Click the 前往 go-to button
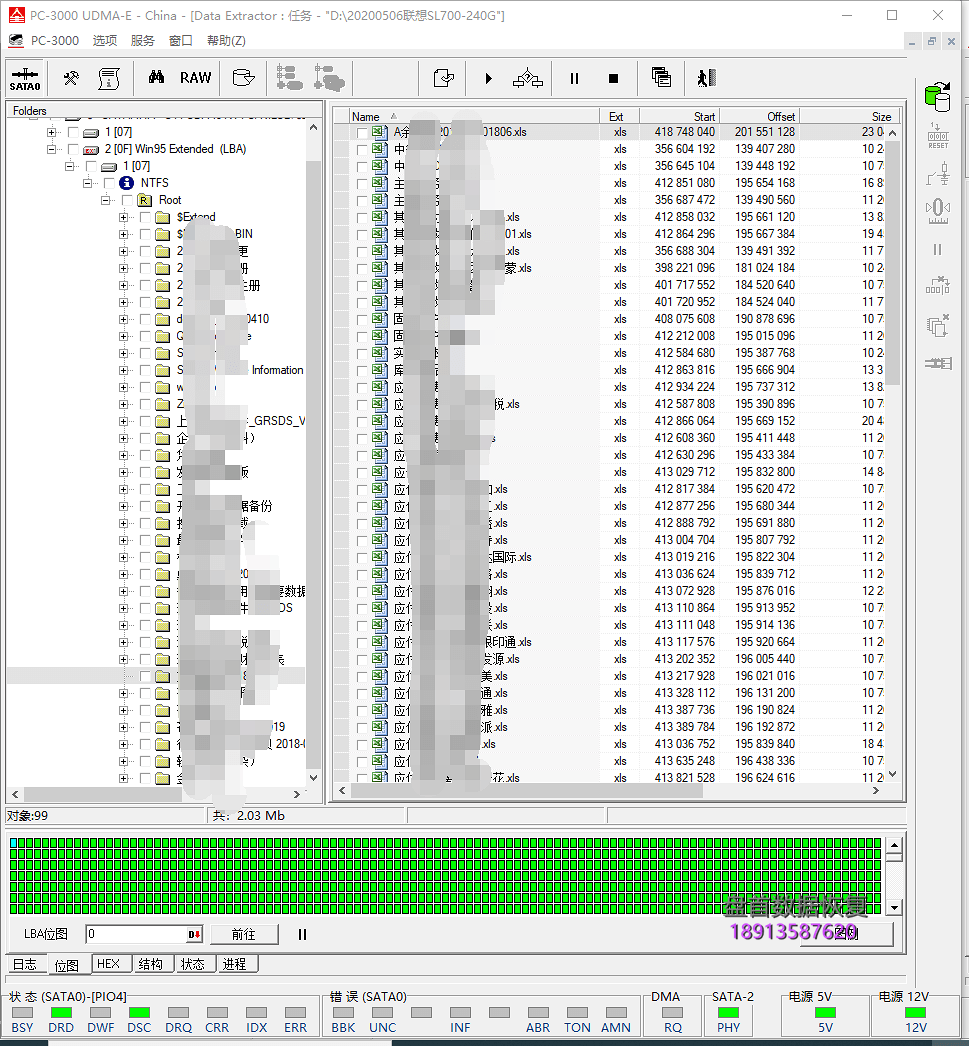Image resolution: width=969 pixels, height=1046 pixels. pyautogui.click(x=243, y=935)
